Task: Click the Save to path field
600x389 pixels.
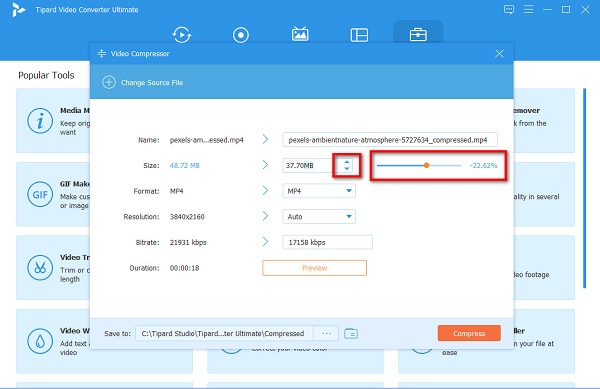Action: [224, 333]
